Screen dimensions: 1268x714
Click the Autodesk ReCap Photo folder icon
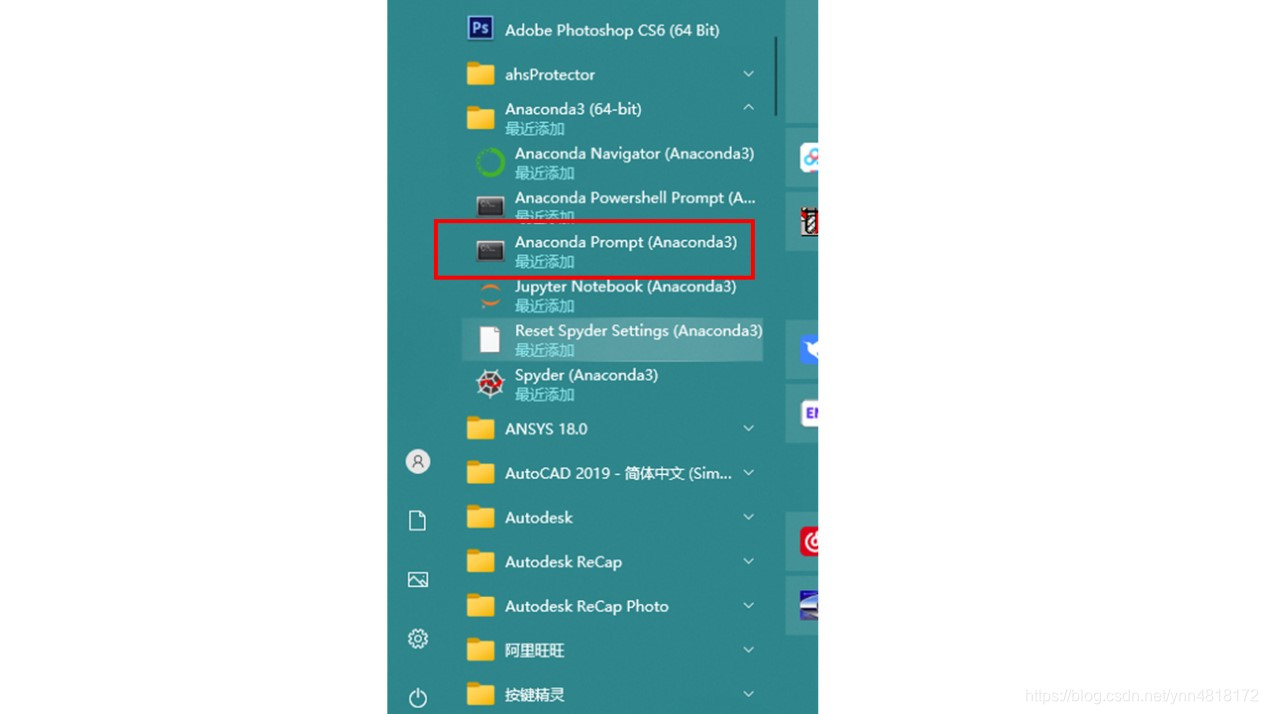[x=480, y=606]
